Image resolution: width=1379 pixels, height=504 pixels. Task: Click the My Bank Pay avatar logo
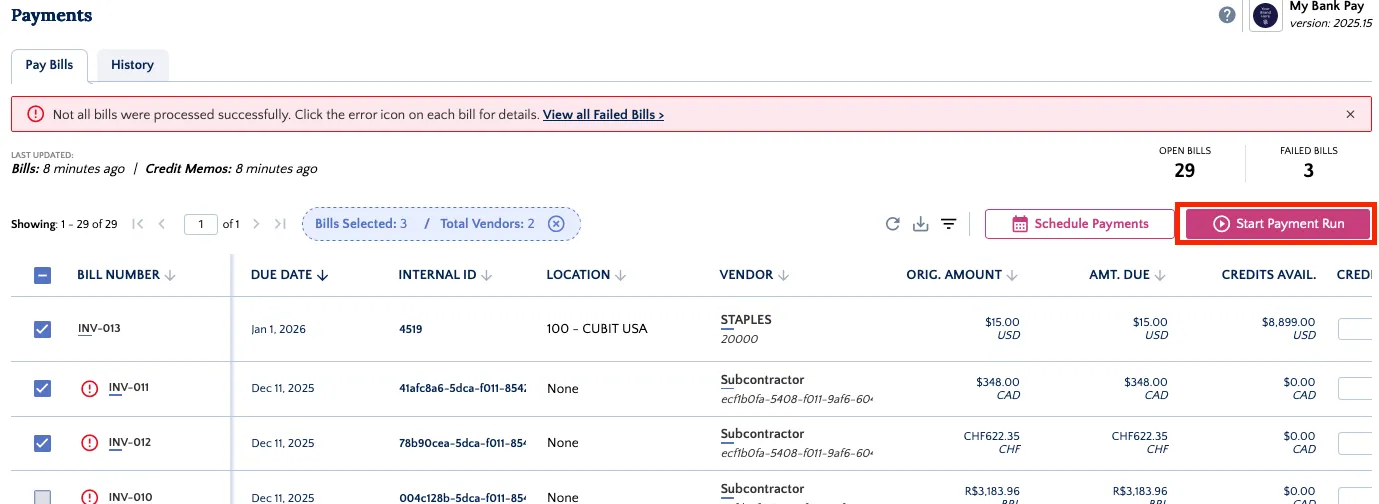(x=1267, y=16)
